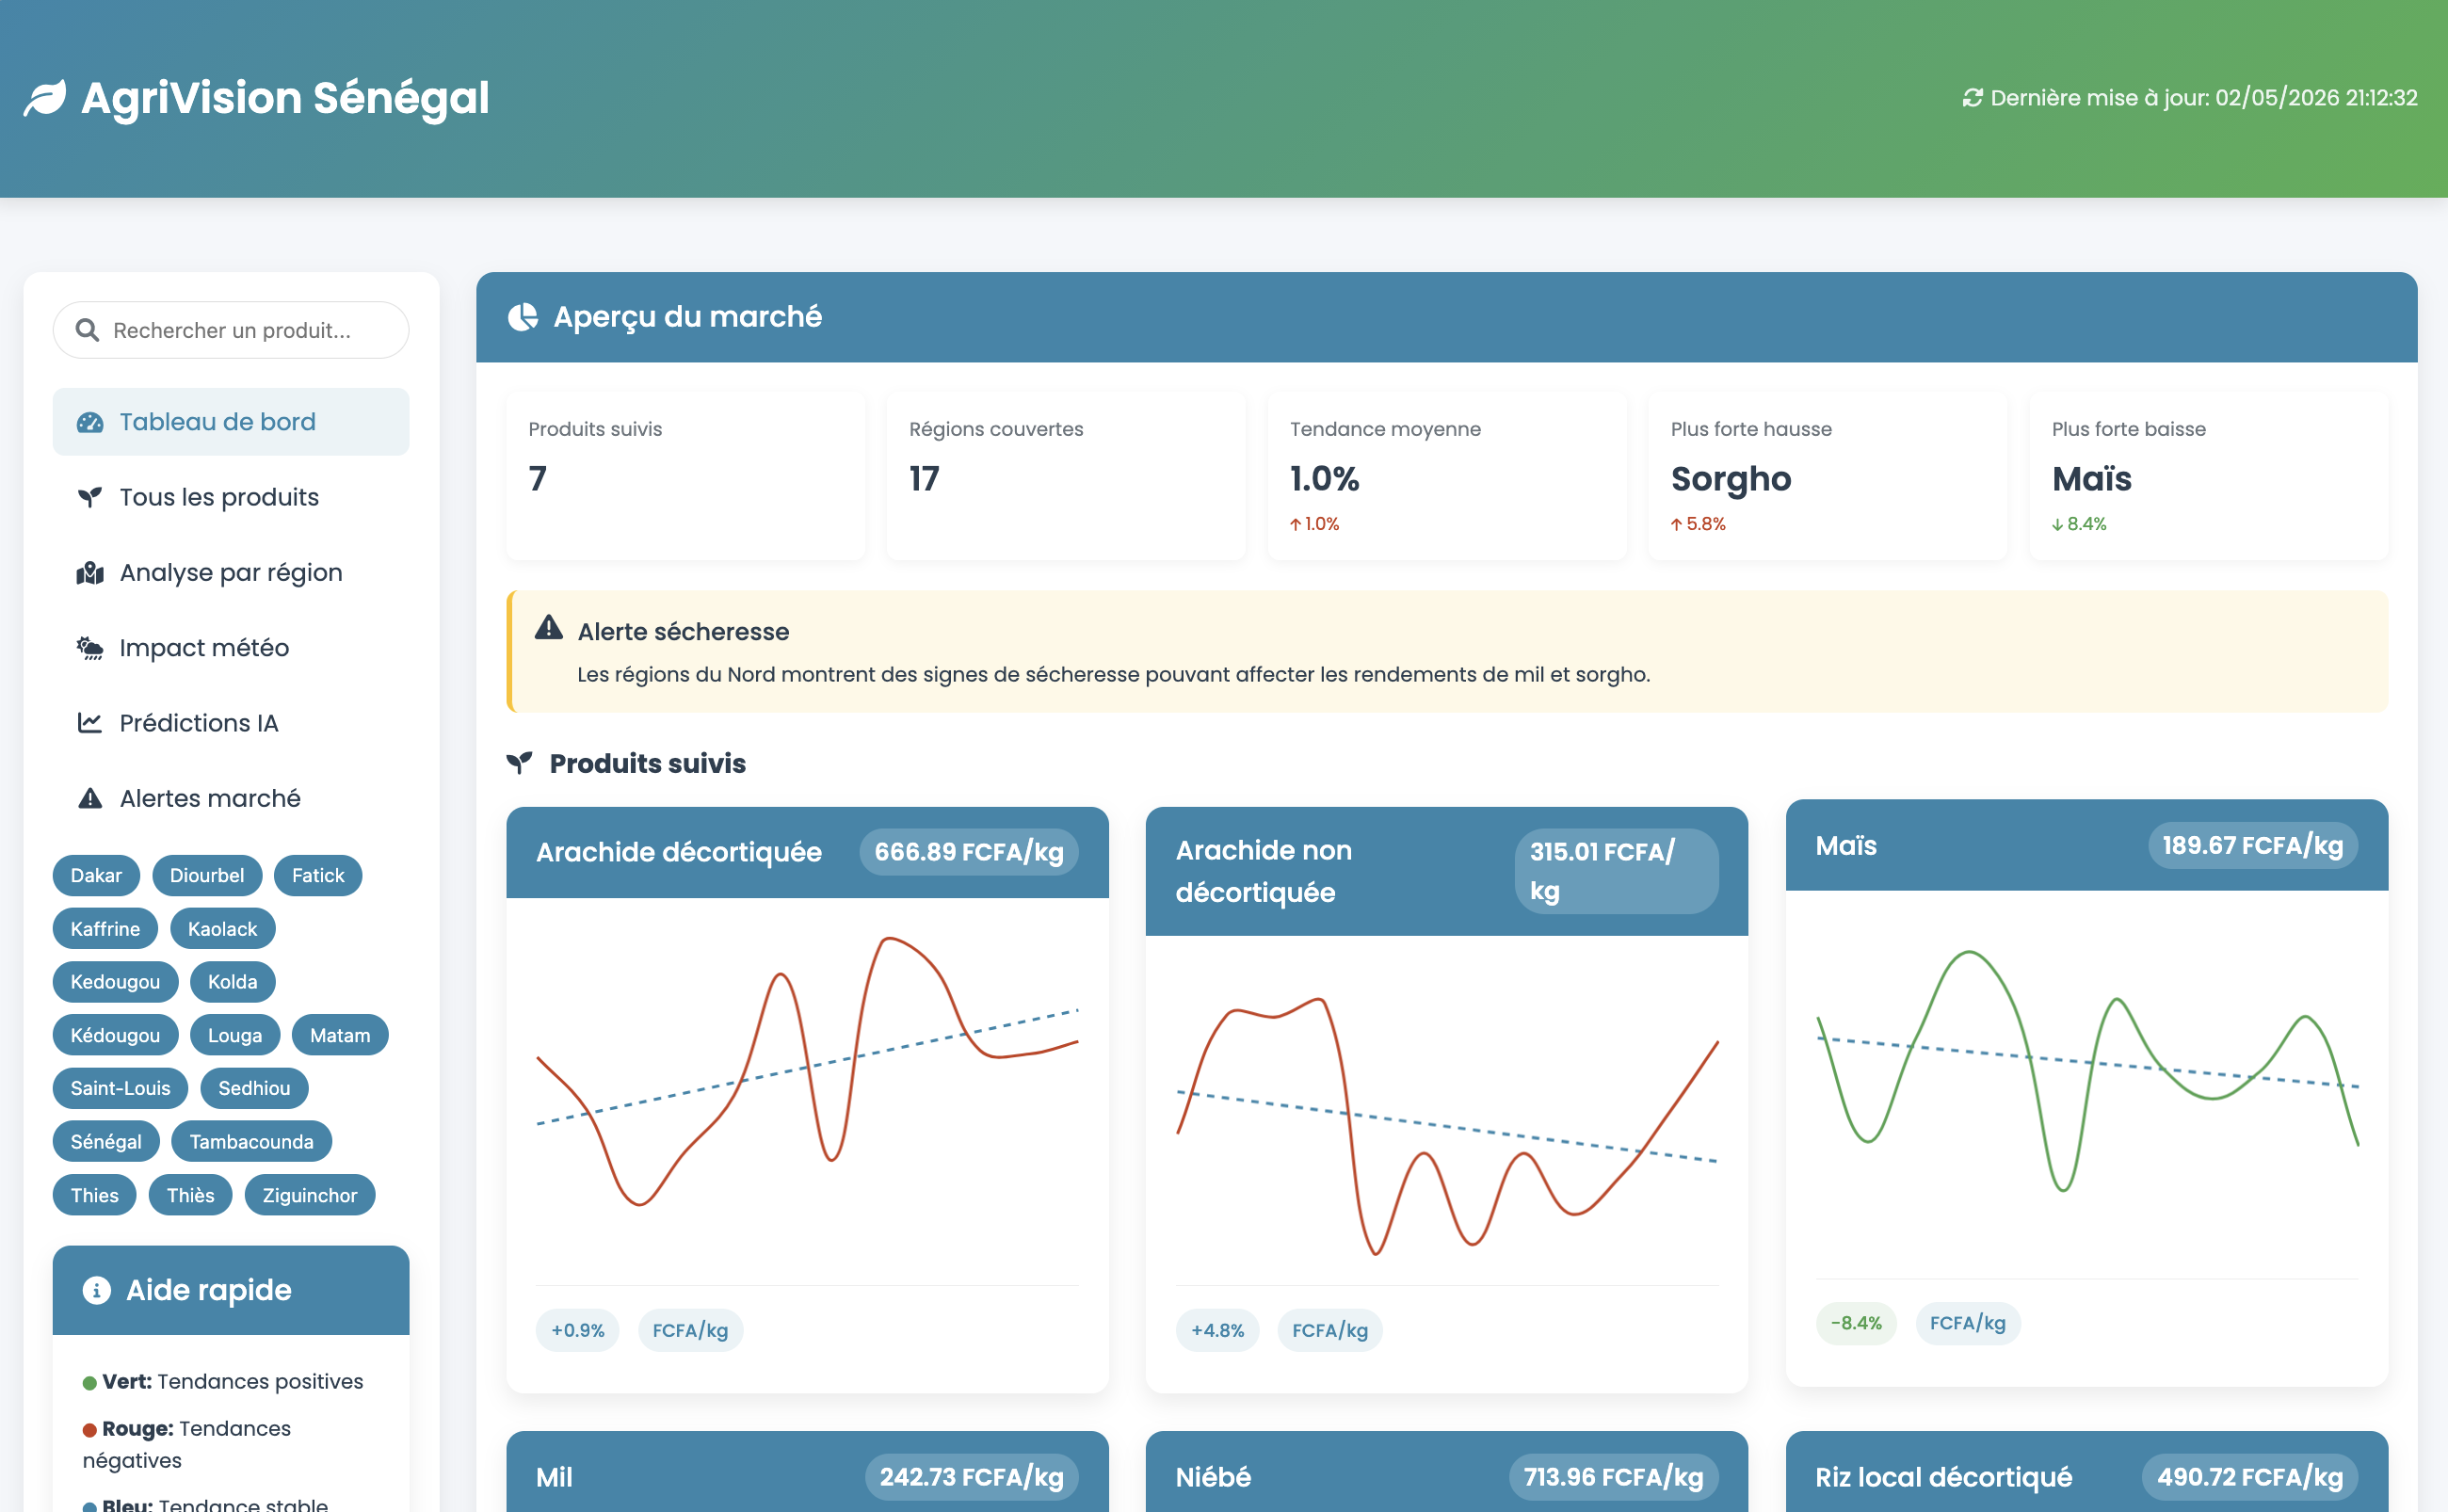The width and height of the screenshot is (2448, 1512).
Task: Click the map icon beside Analyse par région
Action: (90, 573)
